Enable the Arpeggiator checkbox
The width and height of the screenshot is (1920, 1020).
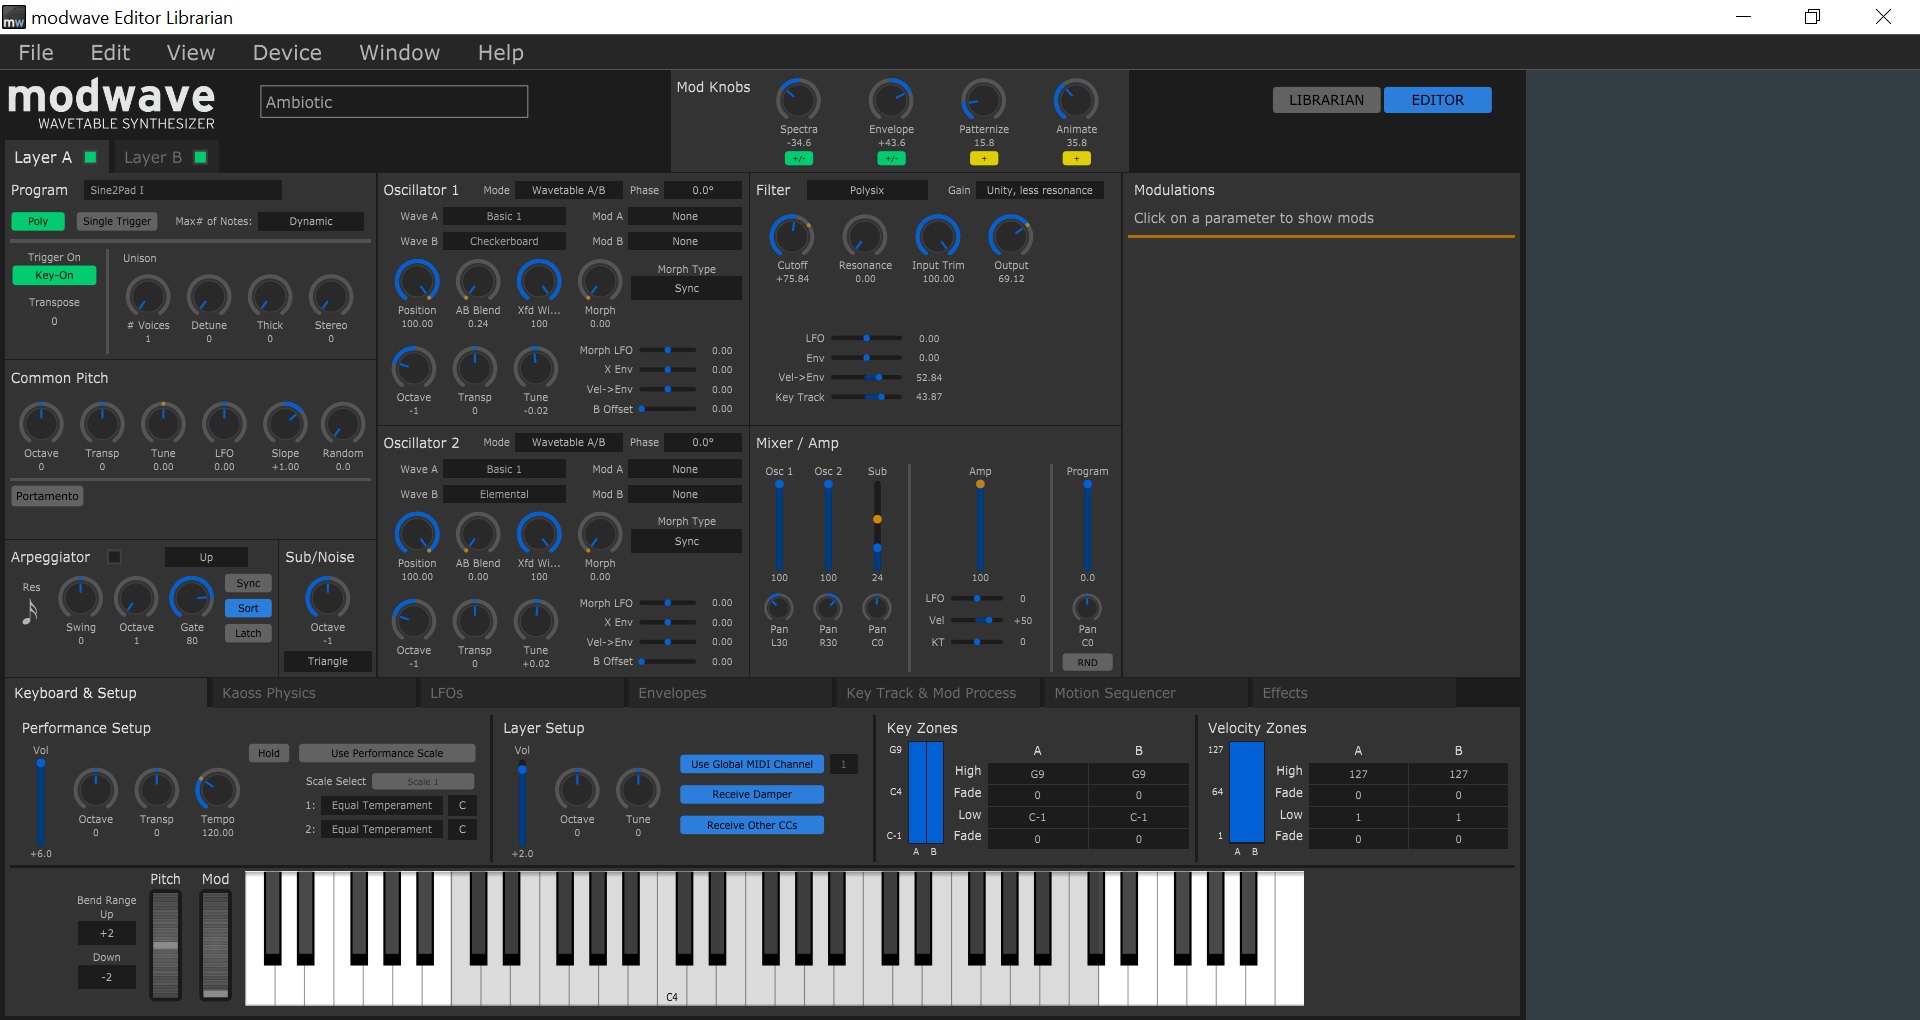[115, 557]
